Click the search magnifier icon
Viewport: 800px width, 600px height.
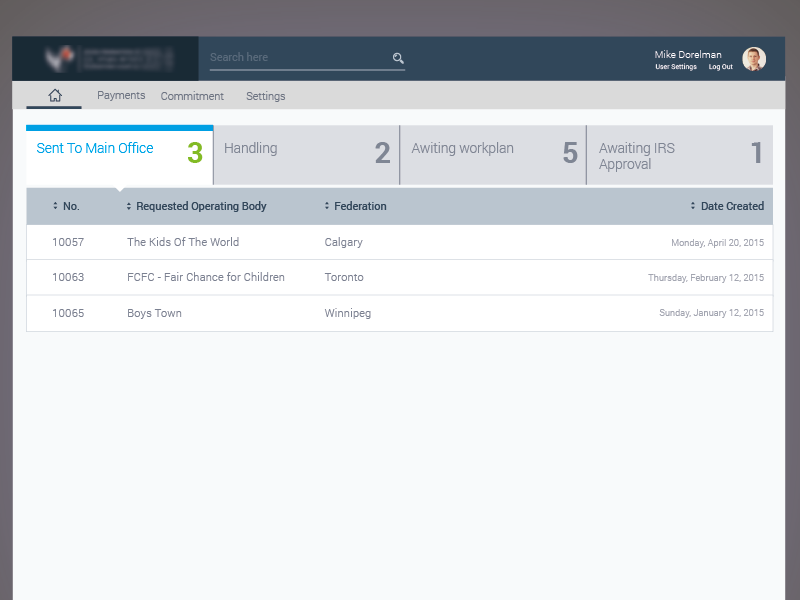pyautogui.click(x=398, y=58)
